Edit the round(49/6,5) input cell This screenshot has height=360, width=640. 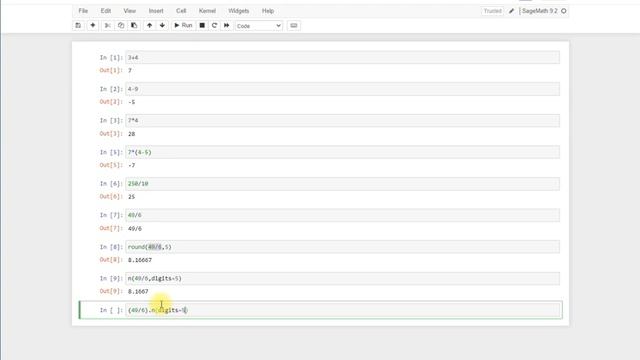342,247
